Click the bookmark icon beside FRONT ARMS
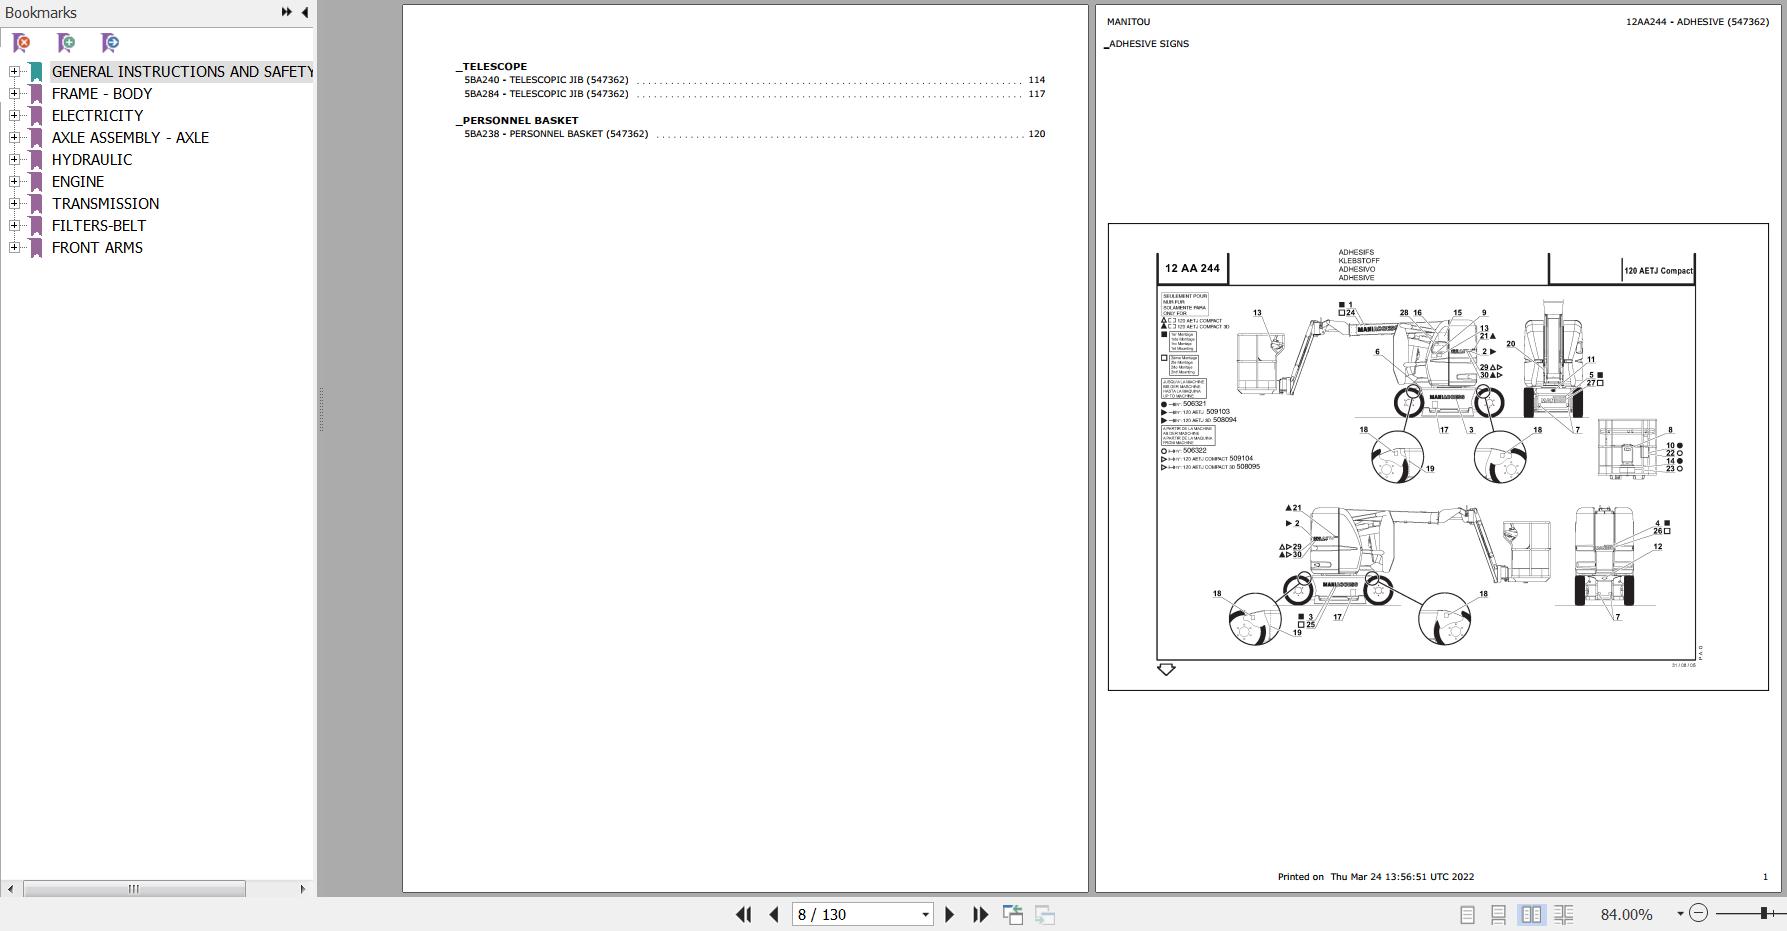The width and height of the screenshot is (1787, 931). tap(36, 248)
